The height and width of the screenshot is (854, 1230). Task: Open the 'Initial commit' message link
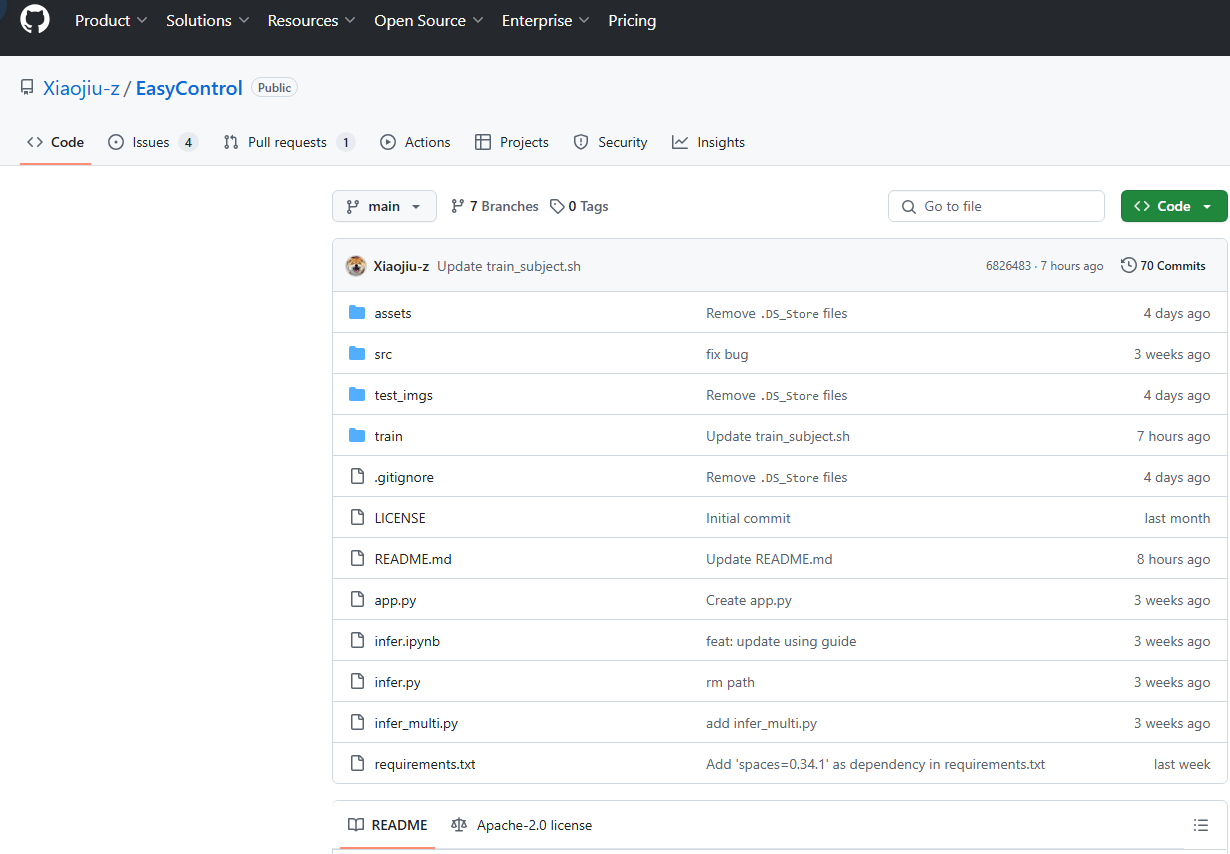(748, 518)
